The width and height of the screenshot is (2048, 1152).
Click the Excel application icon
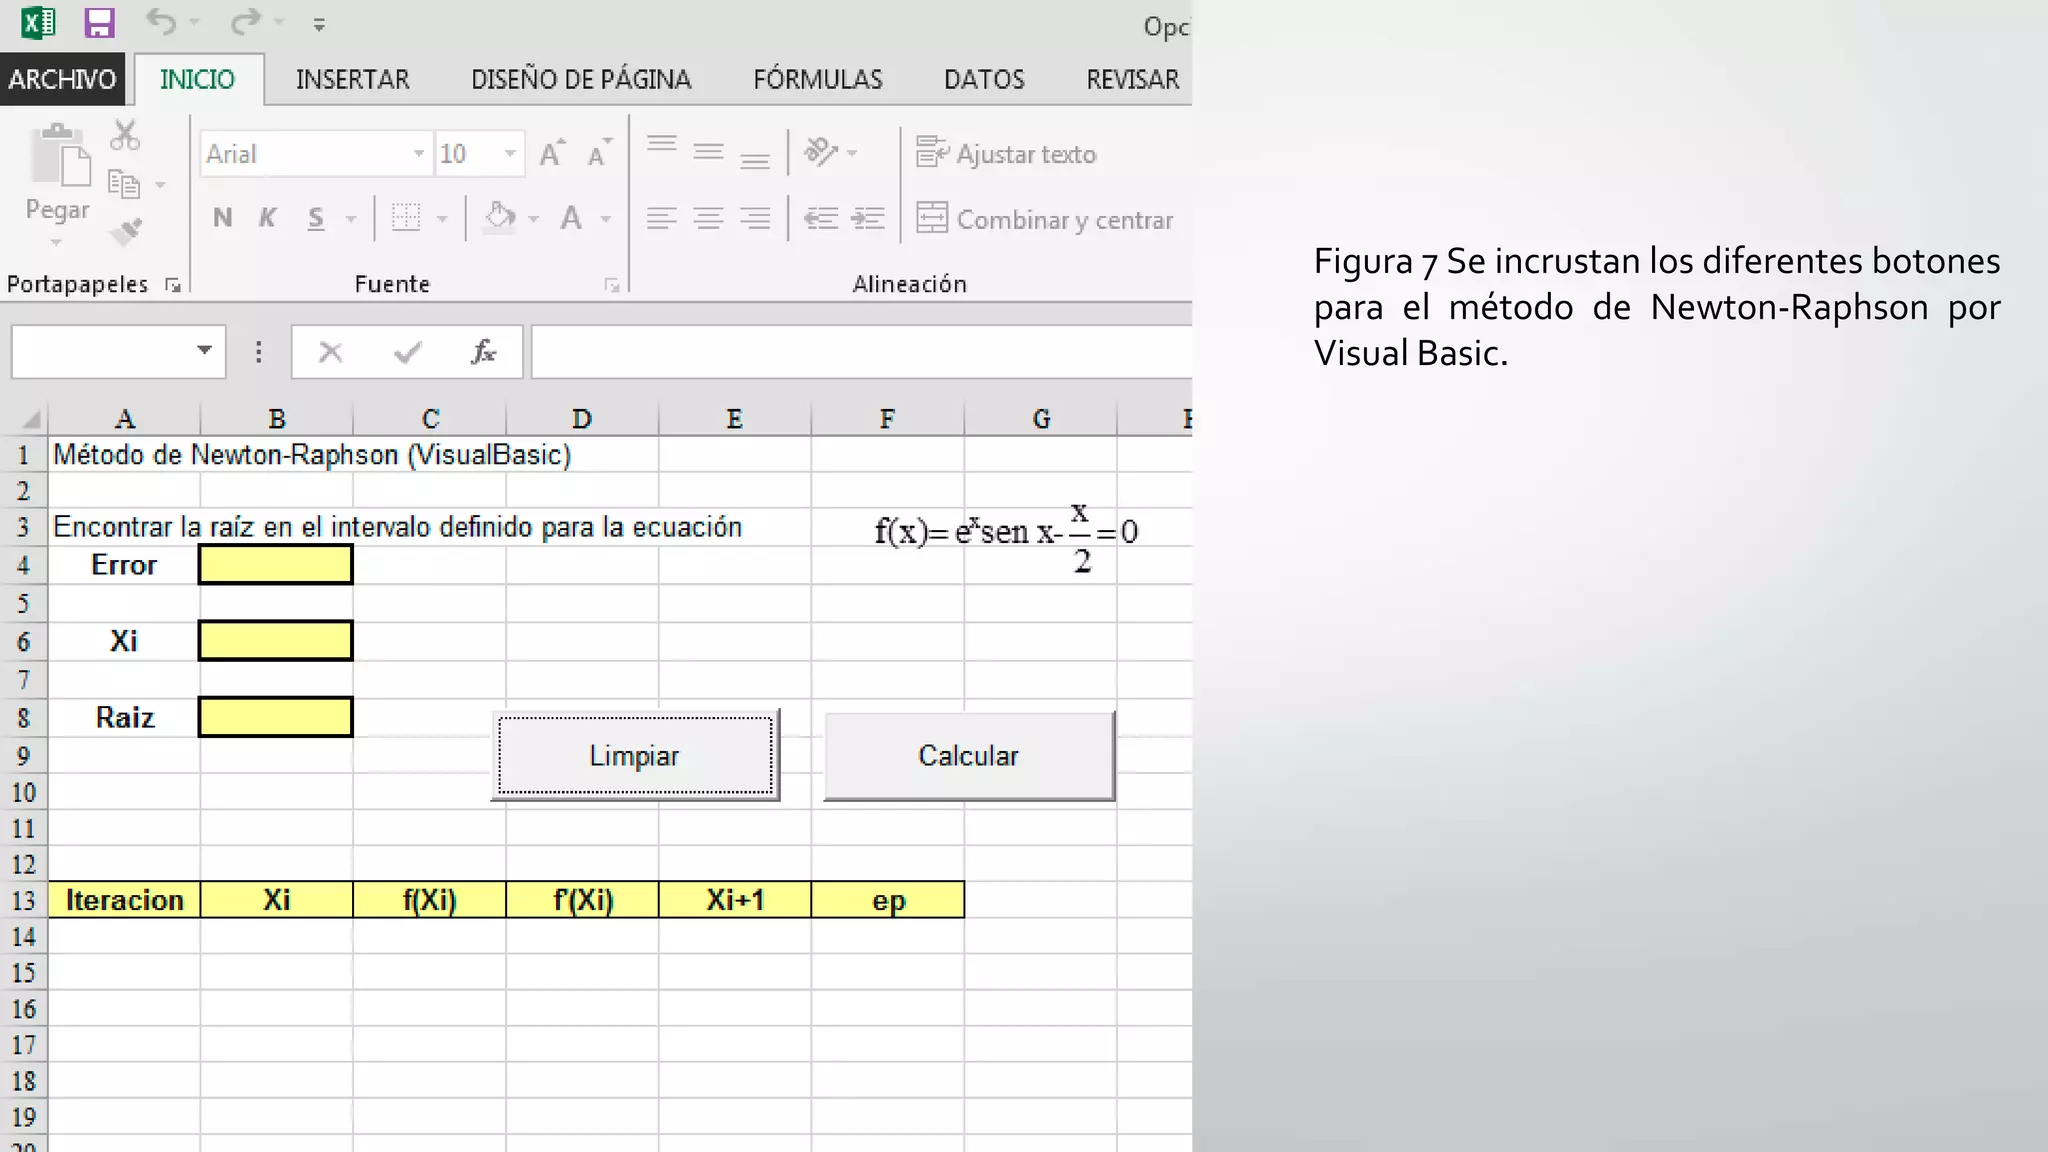(38, 22)
